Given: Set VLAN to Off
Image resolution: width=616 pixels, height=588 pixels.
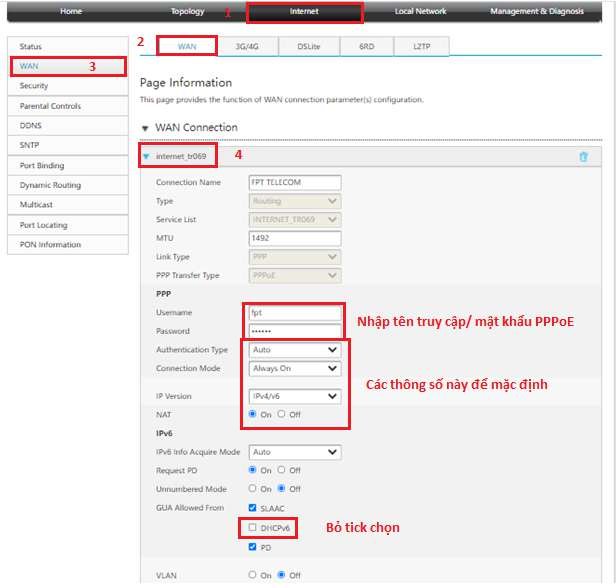Looking at the screenshot, I should pyautogui.click(x=281, y=575).
